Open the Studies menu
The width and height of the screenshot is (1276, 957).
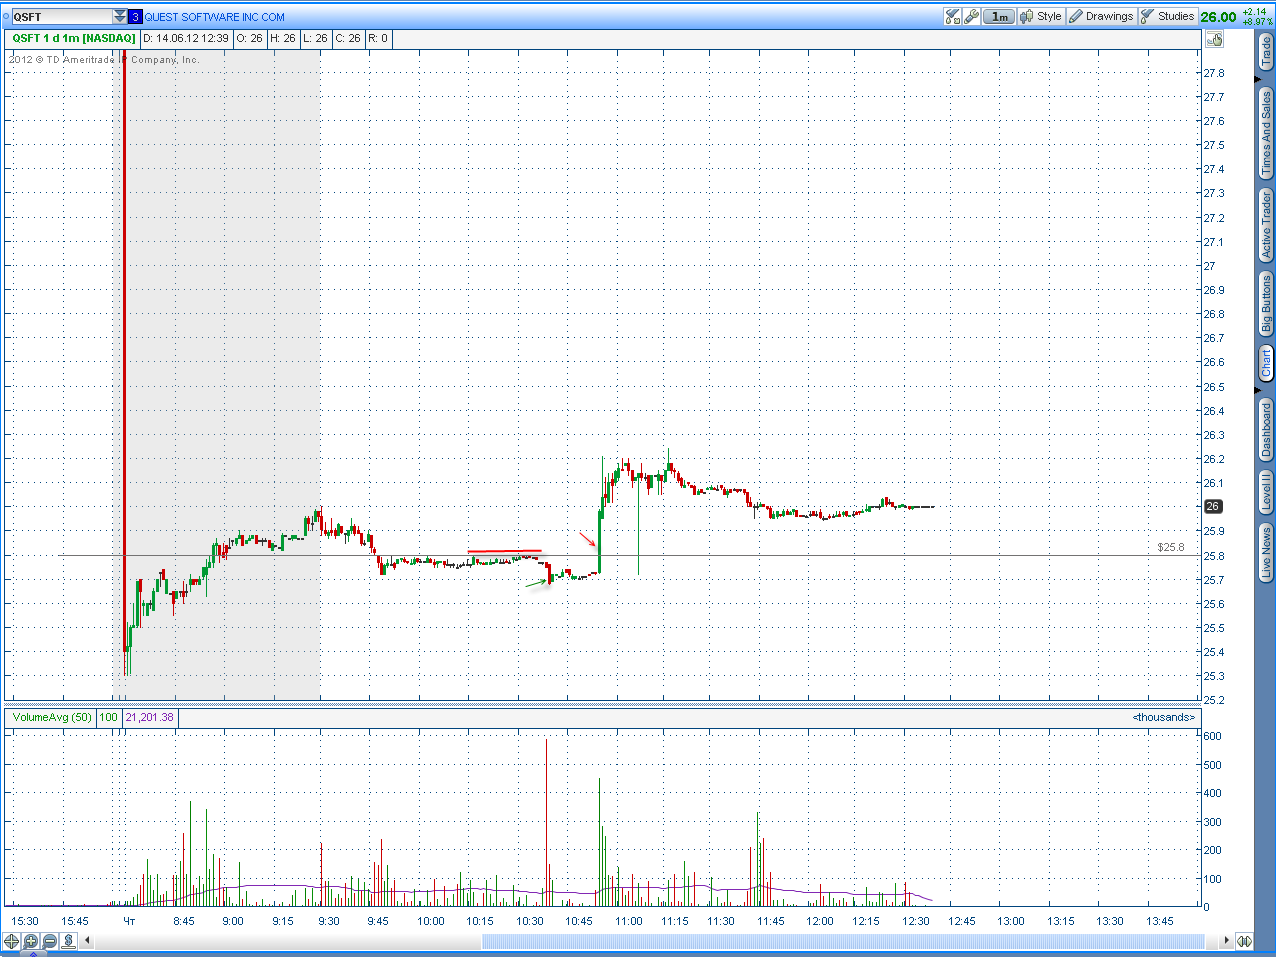click(1168, 16)
